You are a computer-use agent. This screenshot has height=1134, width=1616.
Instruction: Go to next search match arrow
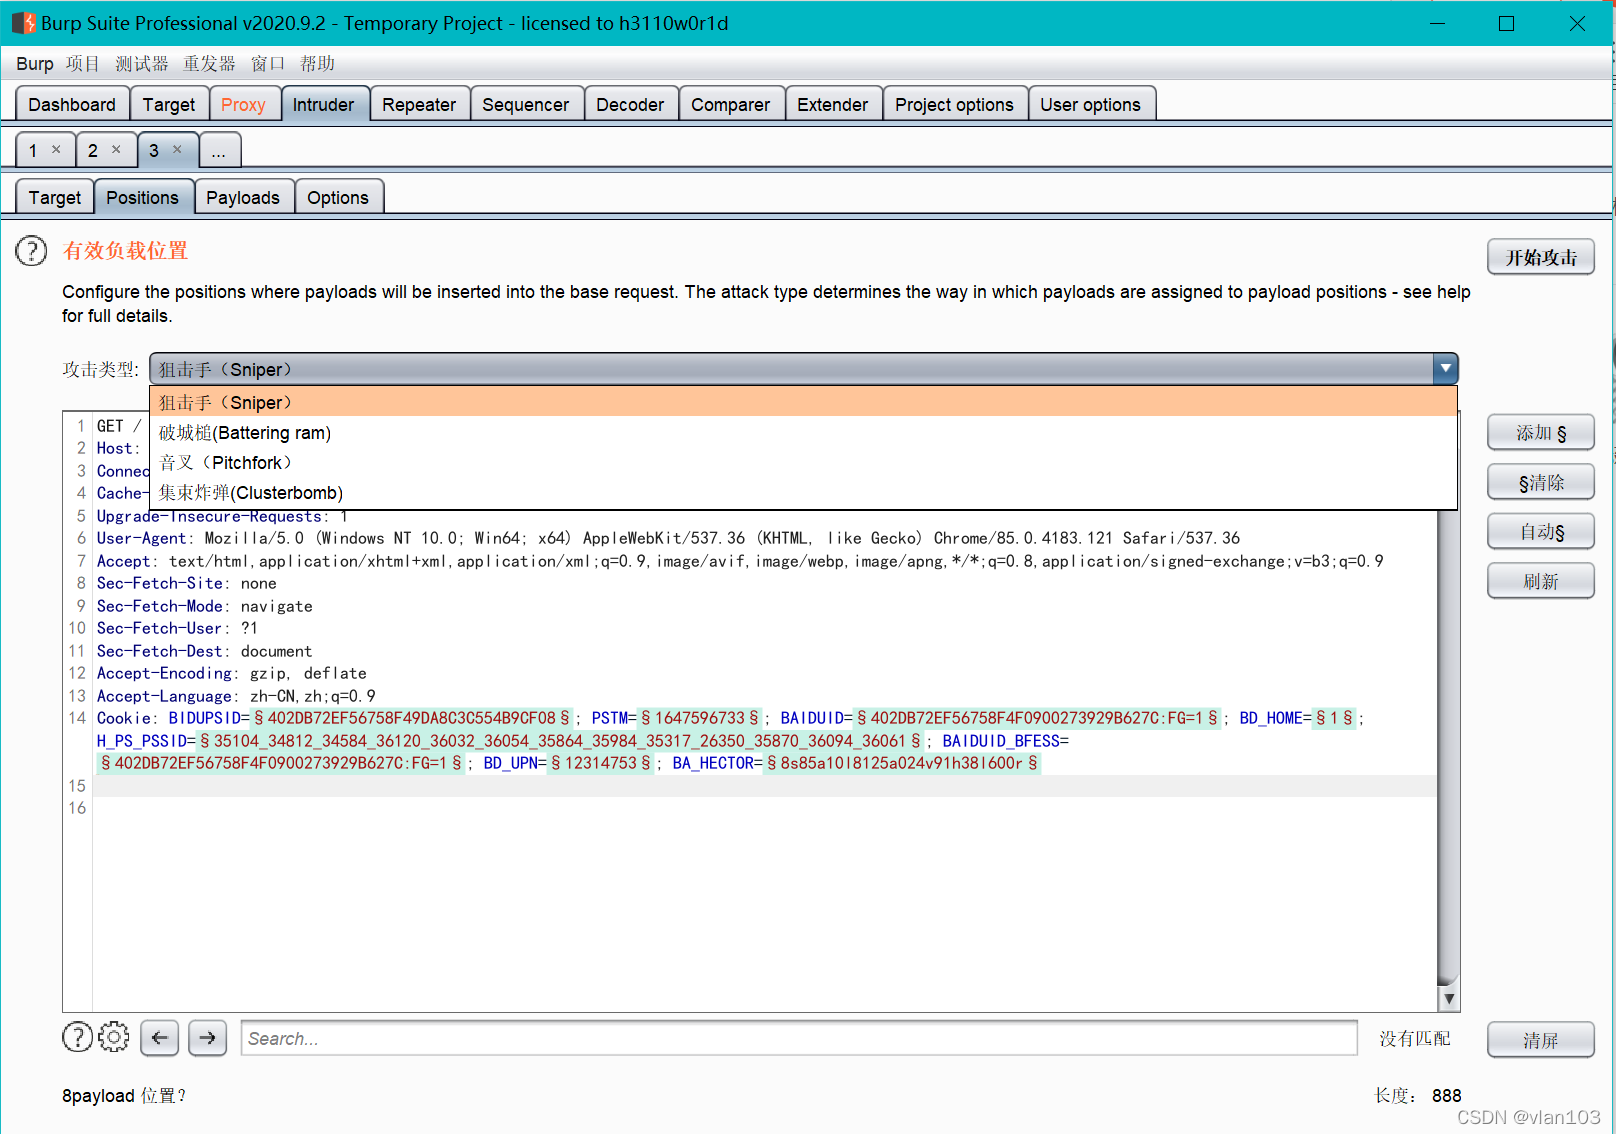(207, 1038)
